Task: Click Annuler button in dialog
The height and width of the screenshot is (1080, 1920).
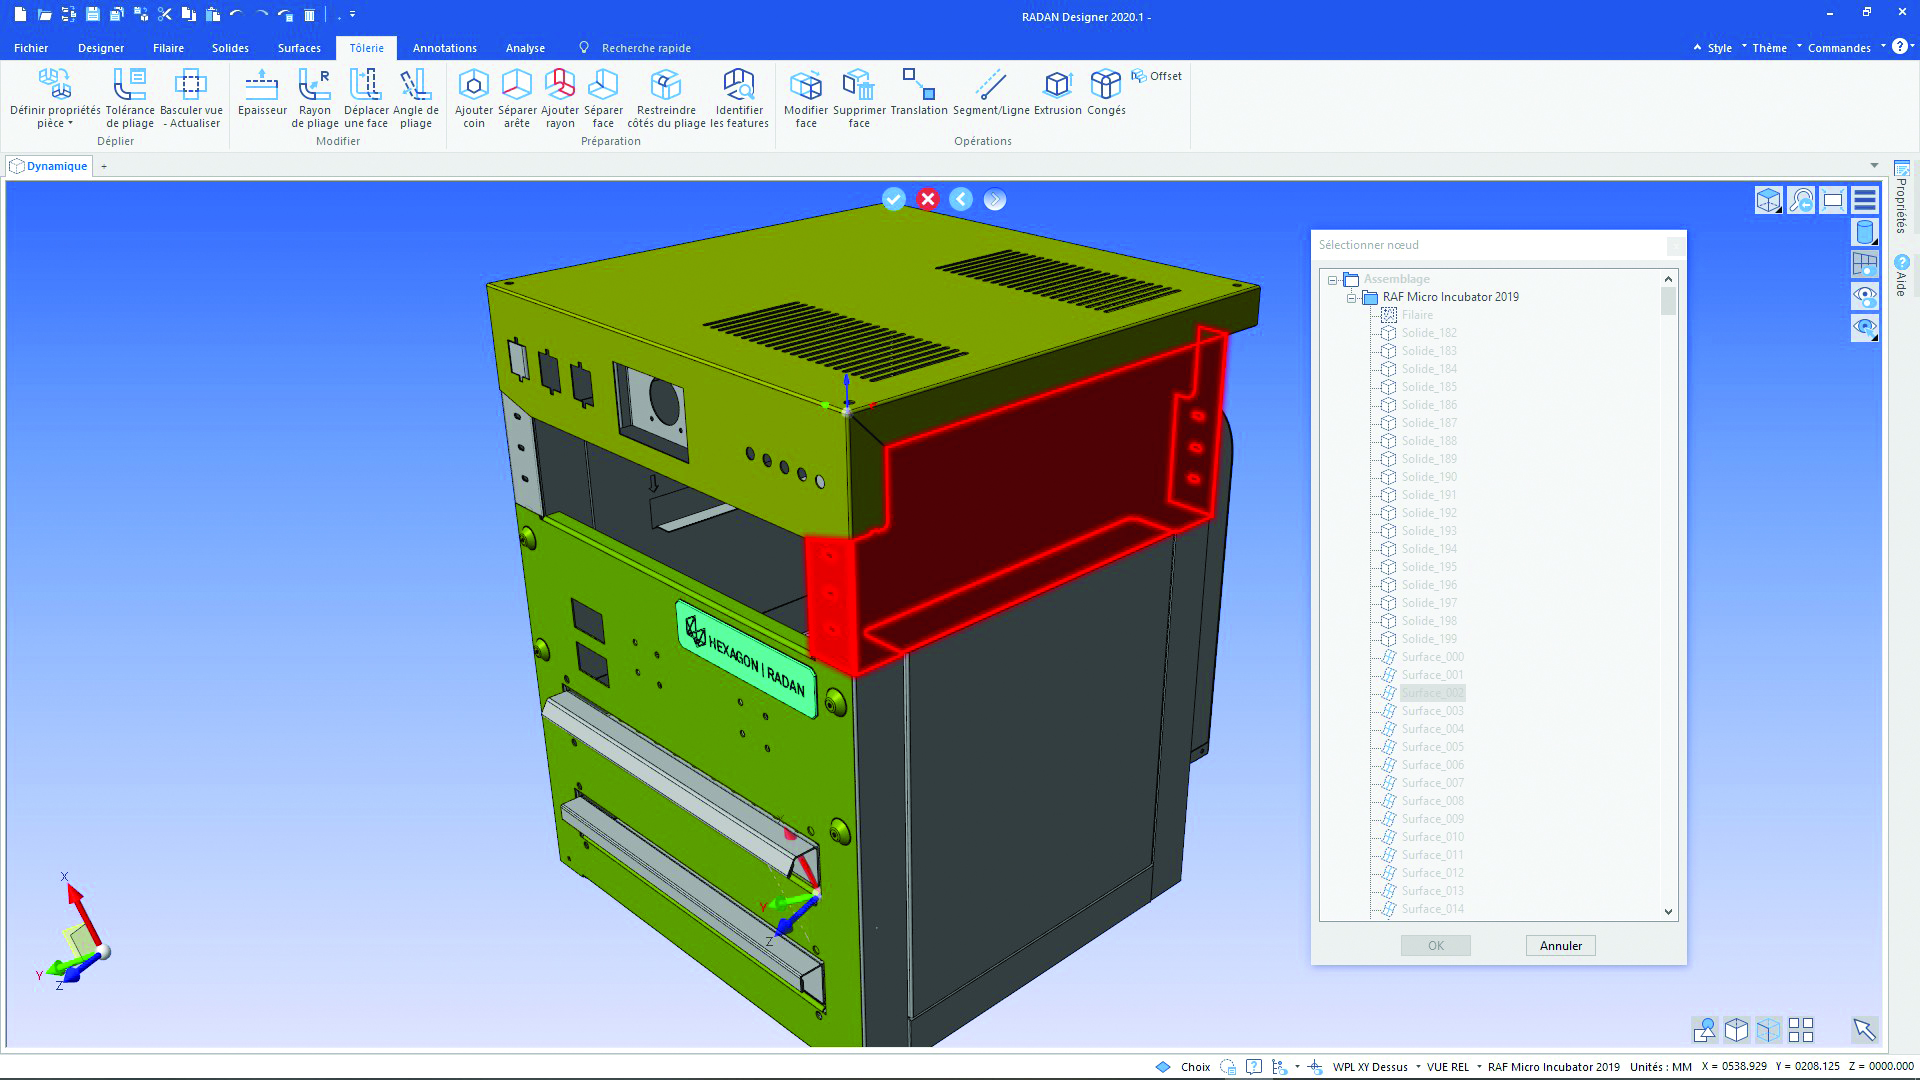Action: [1560, 946]
